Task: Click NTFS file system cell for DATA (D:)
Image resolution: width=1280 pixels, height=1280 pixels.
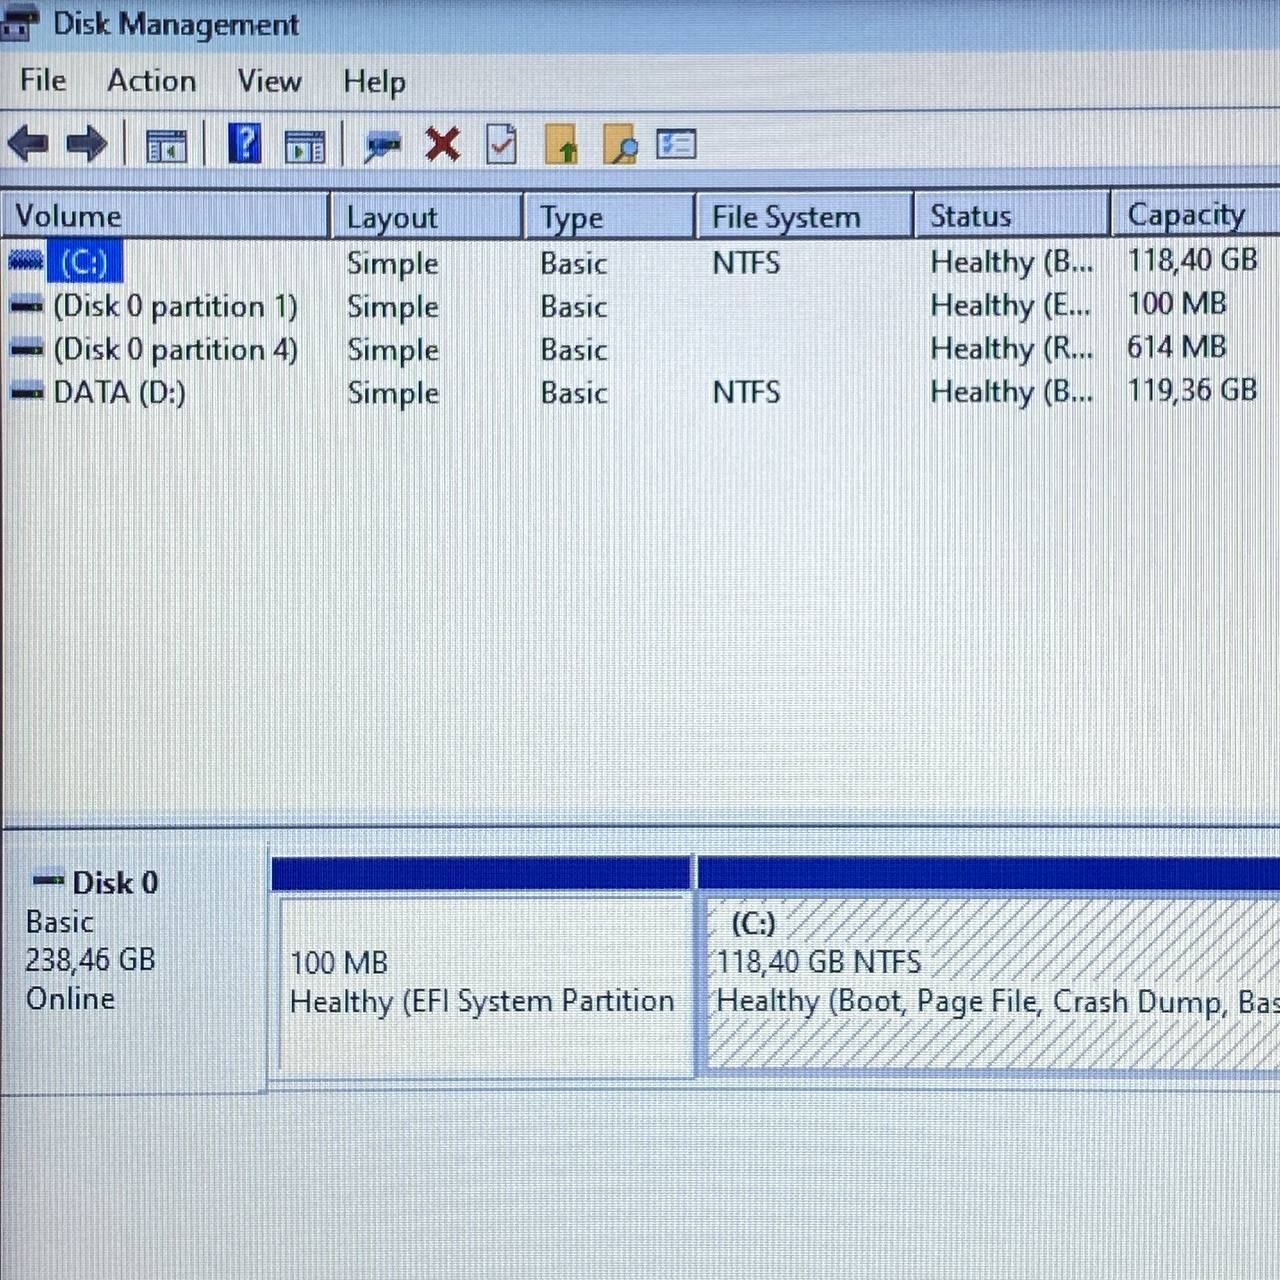Action: click(x=746, y=392)
